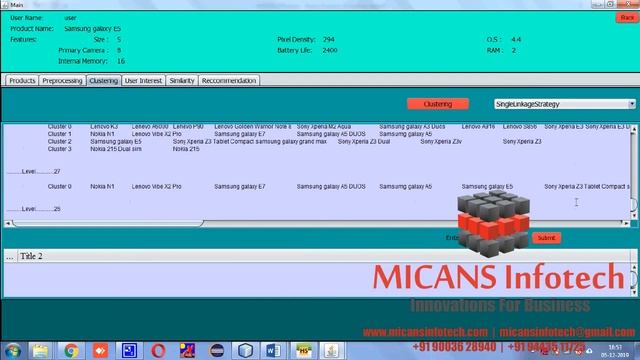Click Pixel Density value 294
Viewport: 640px width, 360px height.
(x=329, y=40)
